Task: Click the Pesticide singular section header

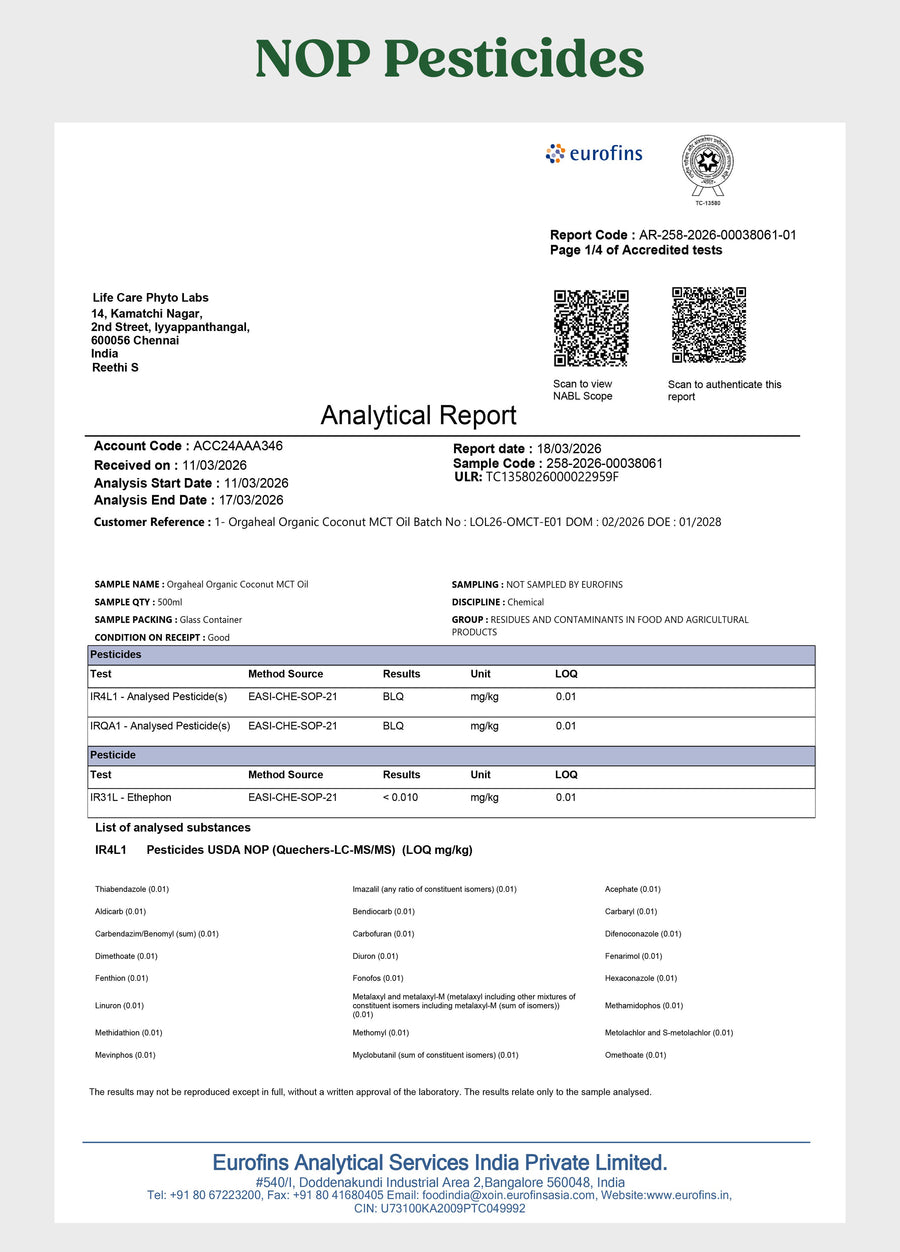Action: [x=451, y=755]
